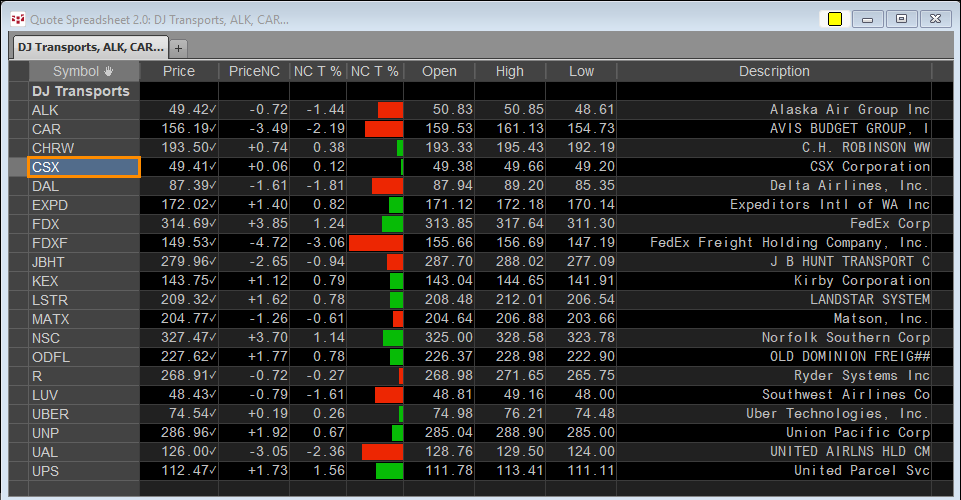The height and width of the screenshot is (500, 961).
Task: Click the Open column header
Action: (439, 71)
